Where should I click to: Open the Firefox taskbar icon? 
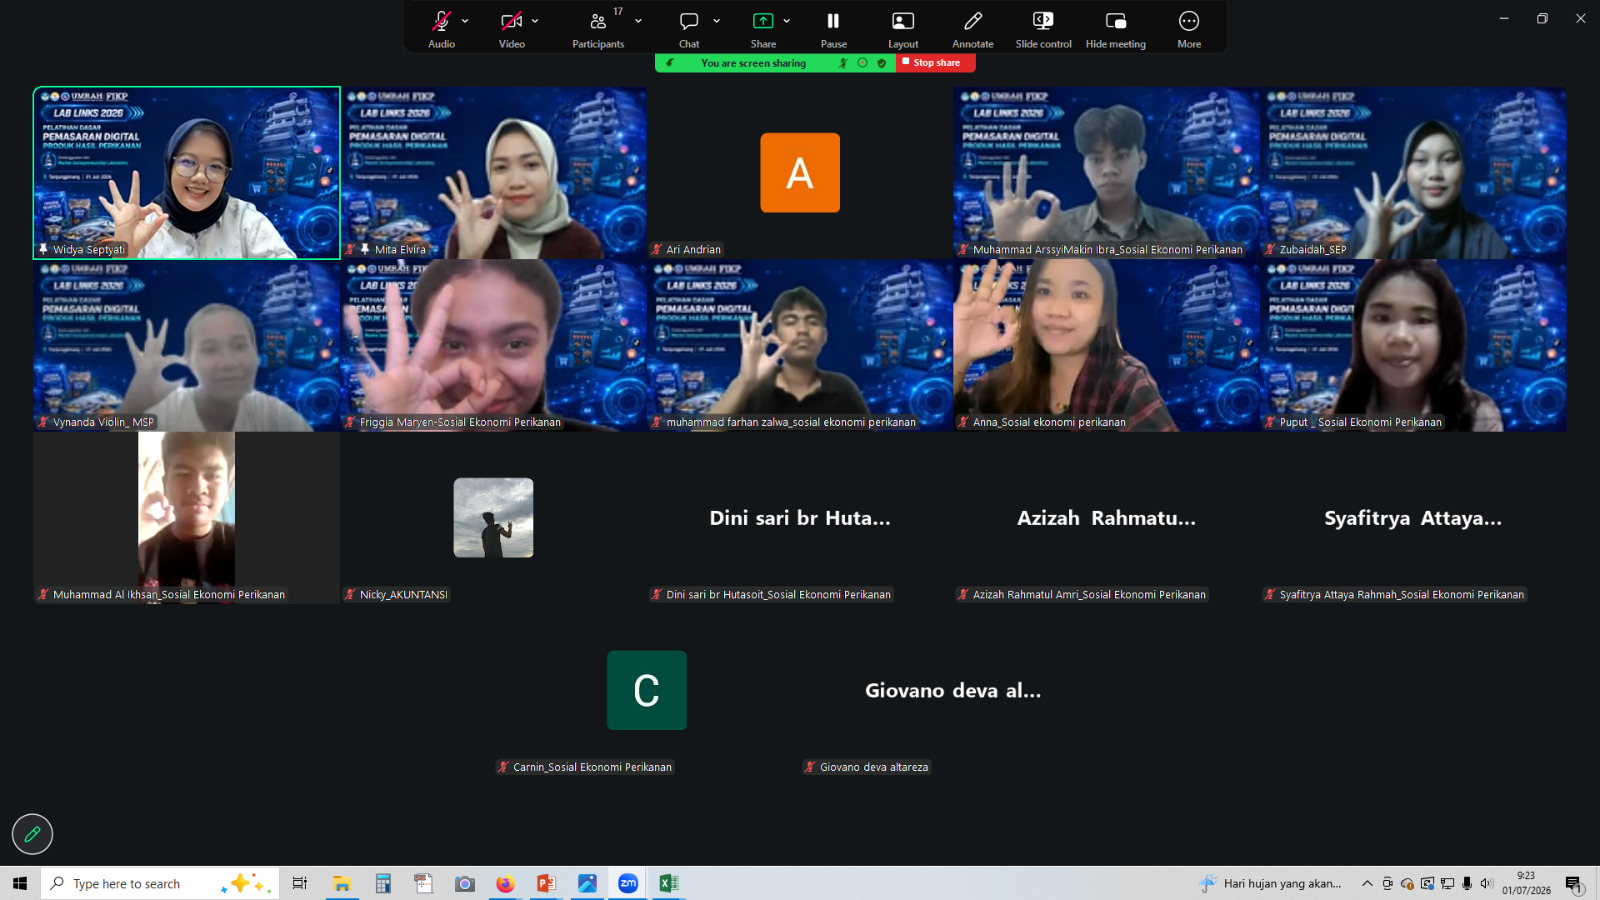click(x=505, y=883)
